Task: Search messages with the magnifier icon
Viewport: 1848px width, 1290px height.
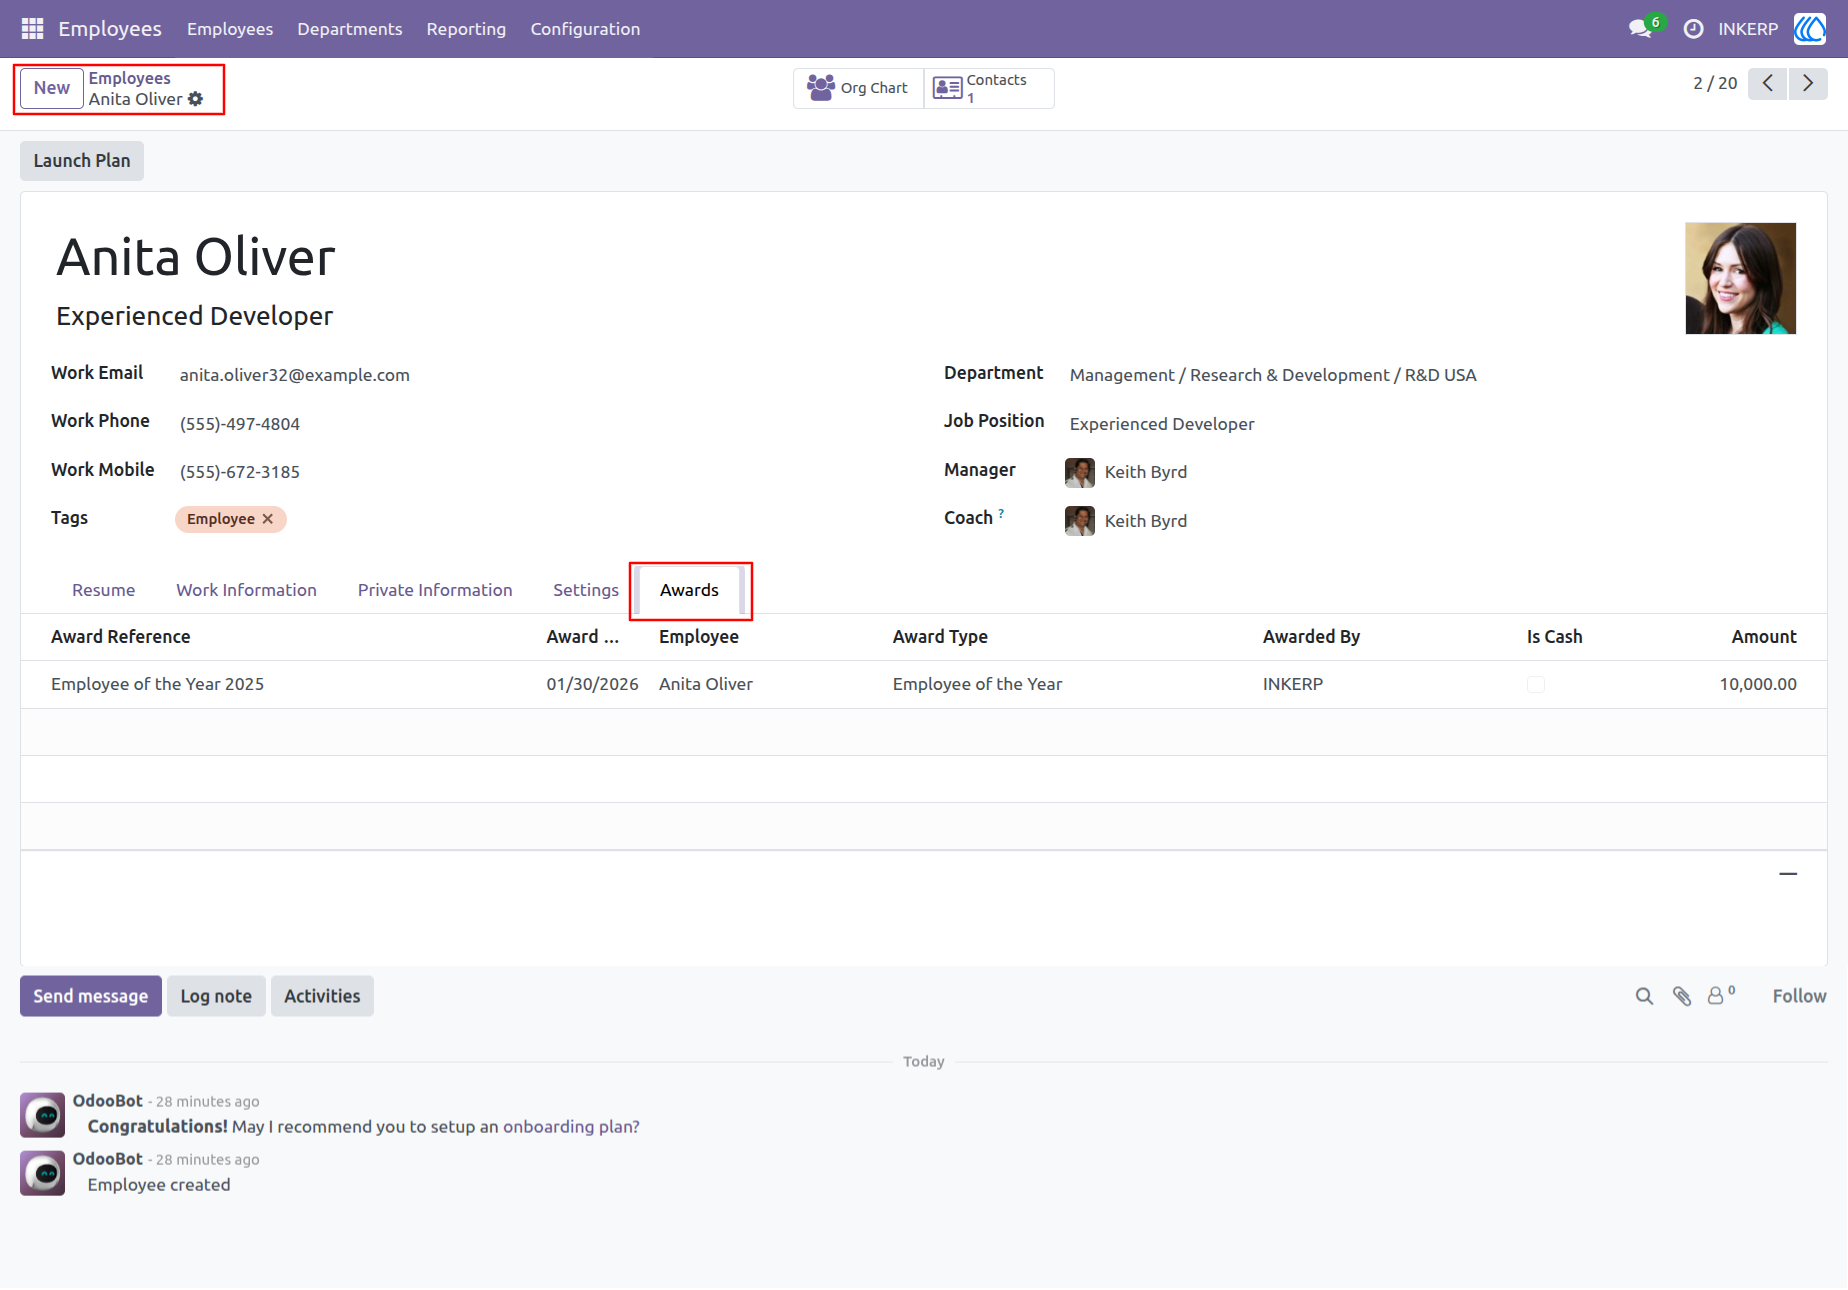Action: click(1644, 996)
